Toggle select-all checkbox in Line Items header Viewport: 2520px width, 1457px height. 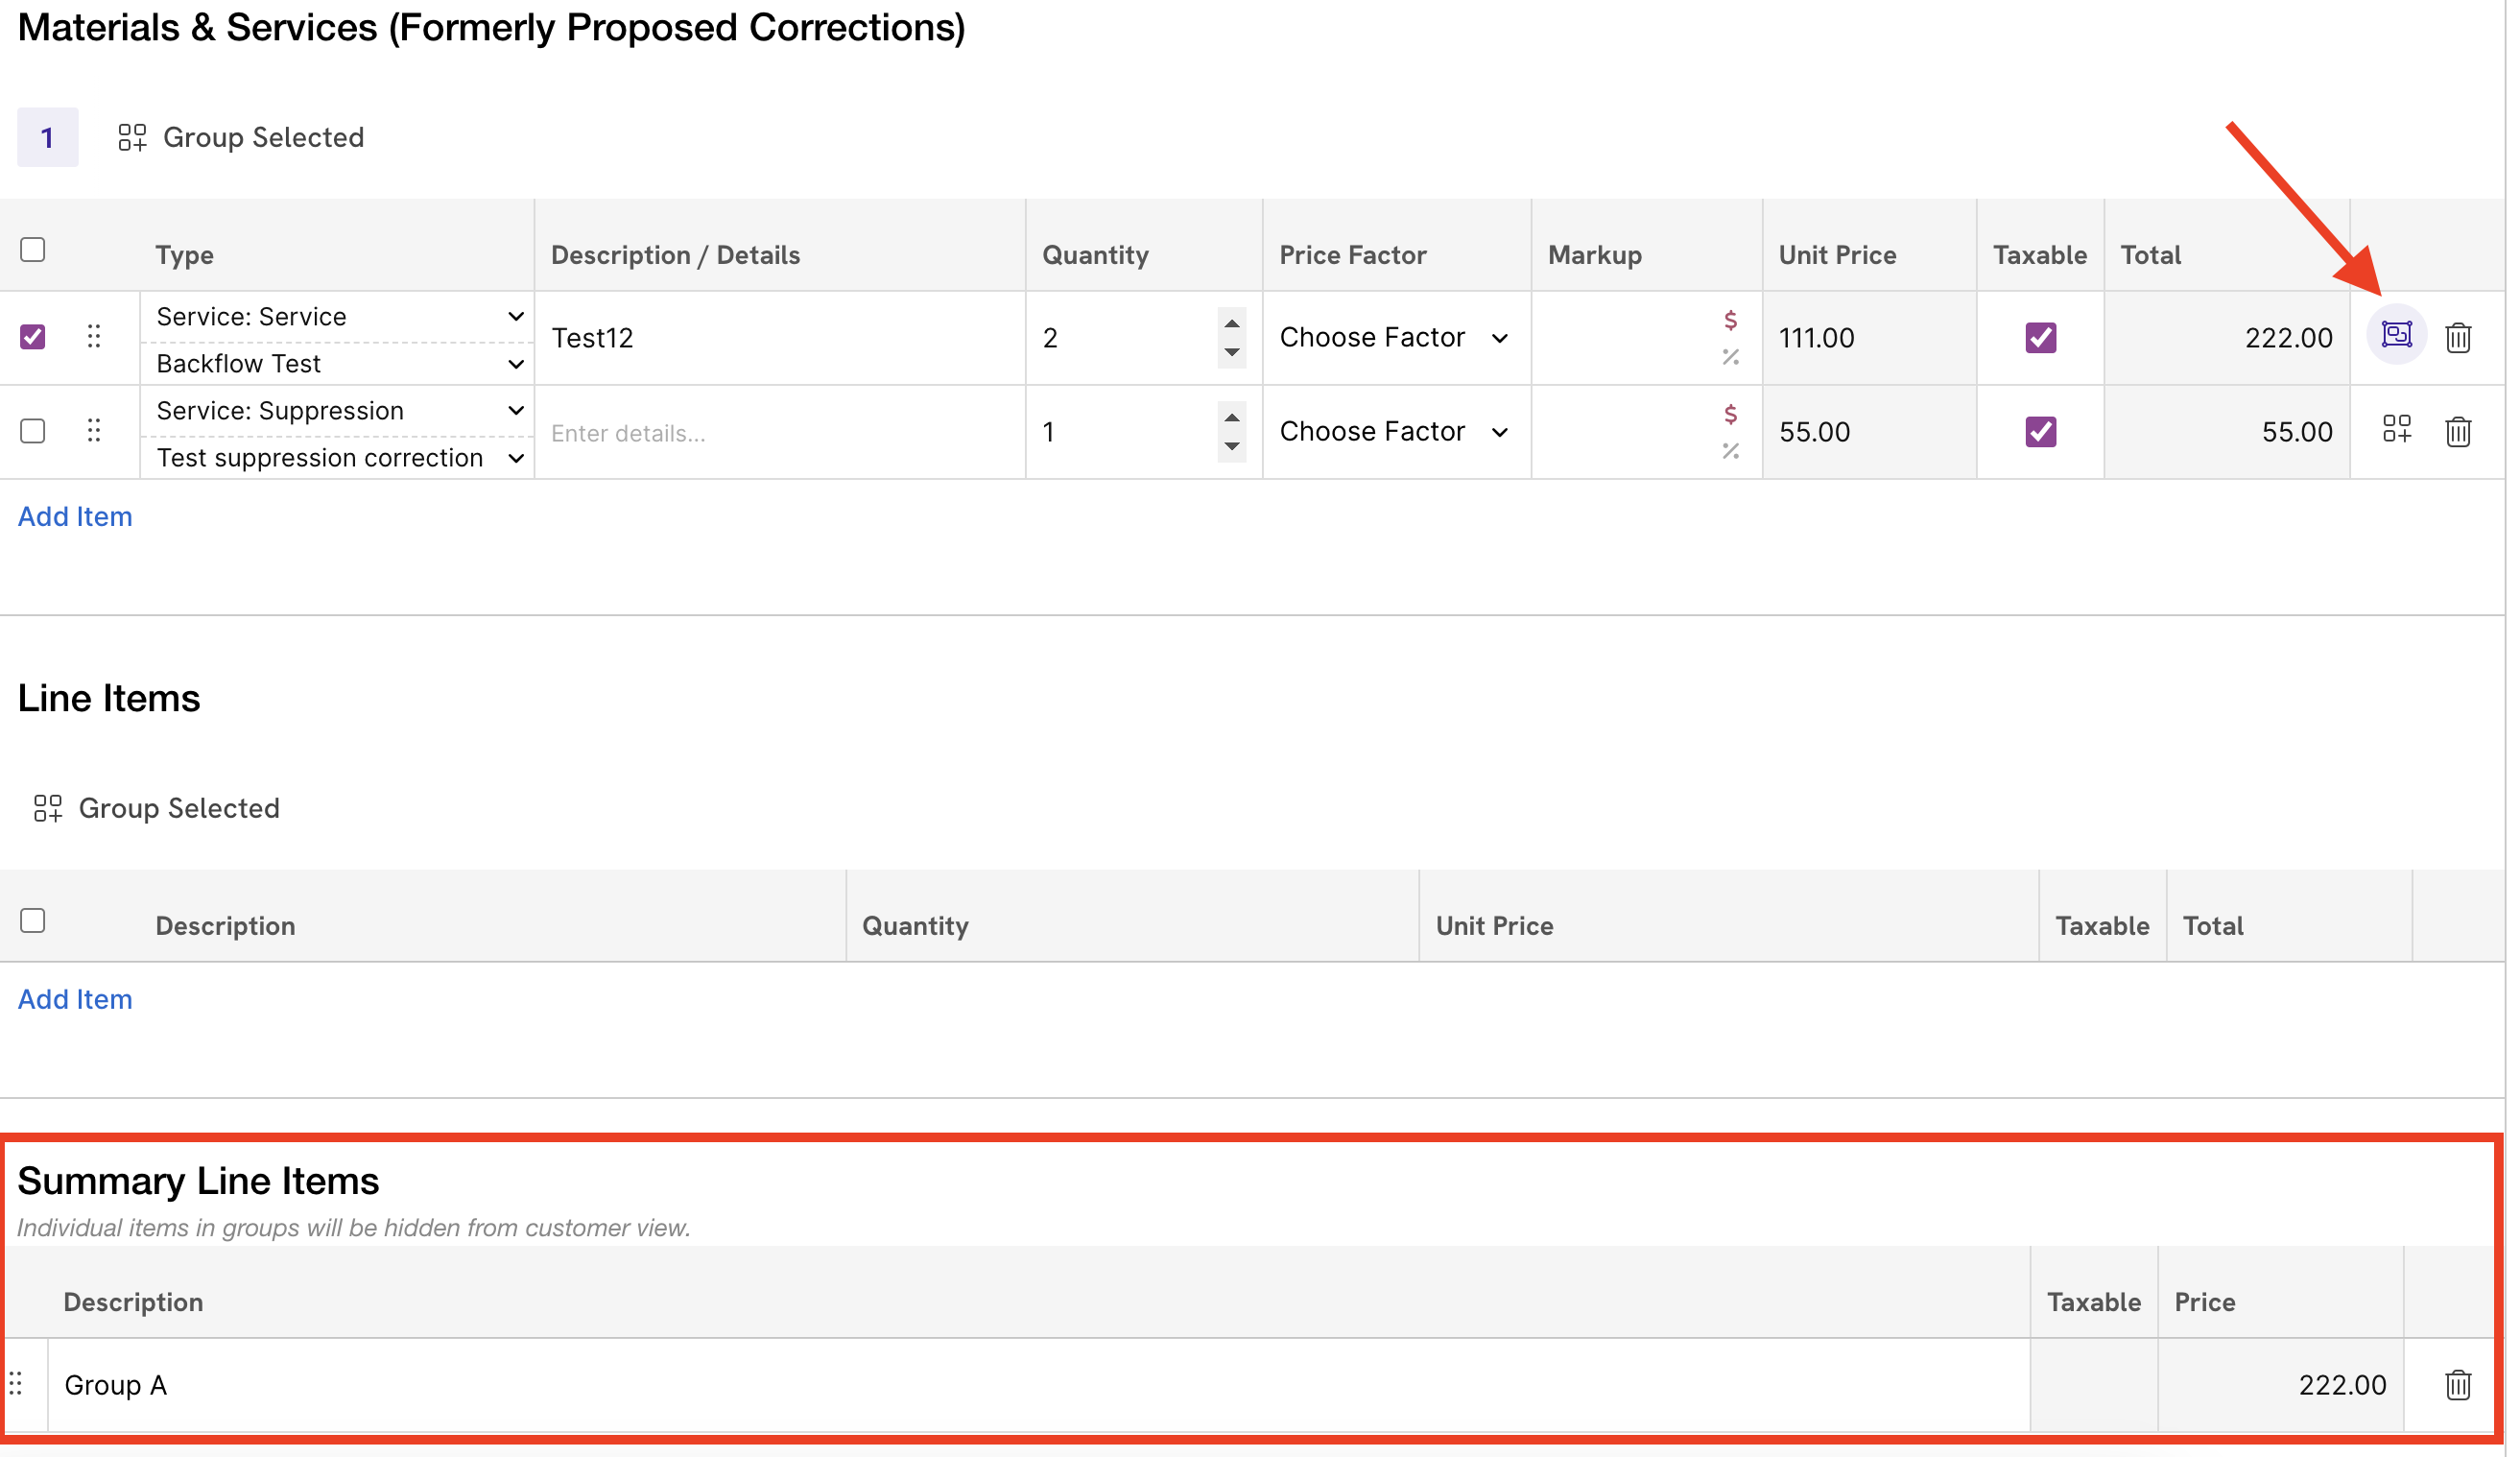(33, 920)
